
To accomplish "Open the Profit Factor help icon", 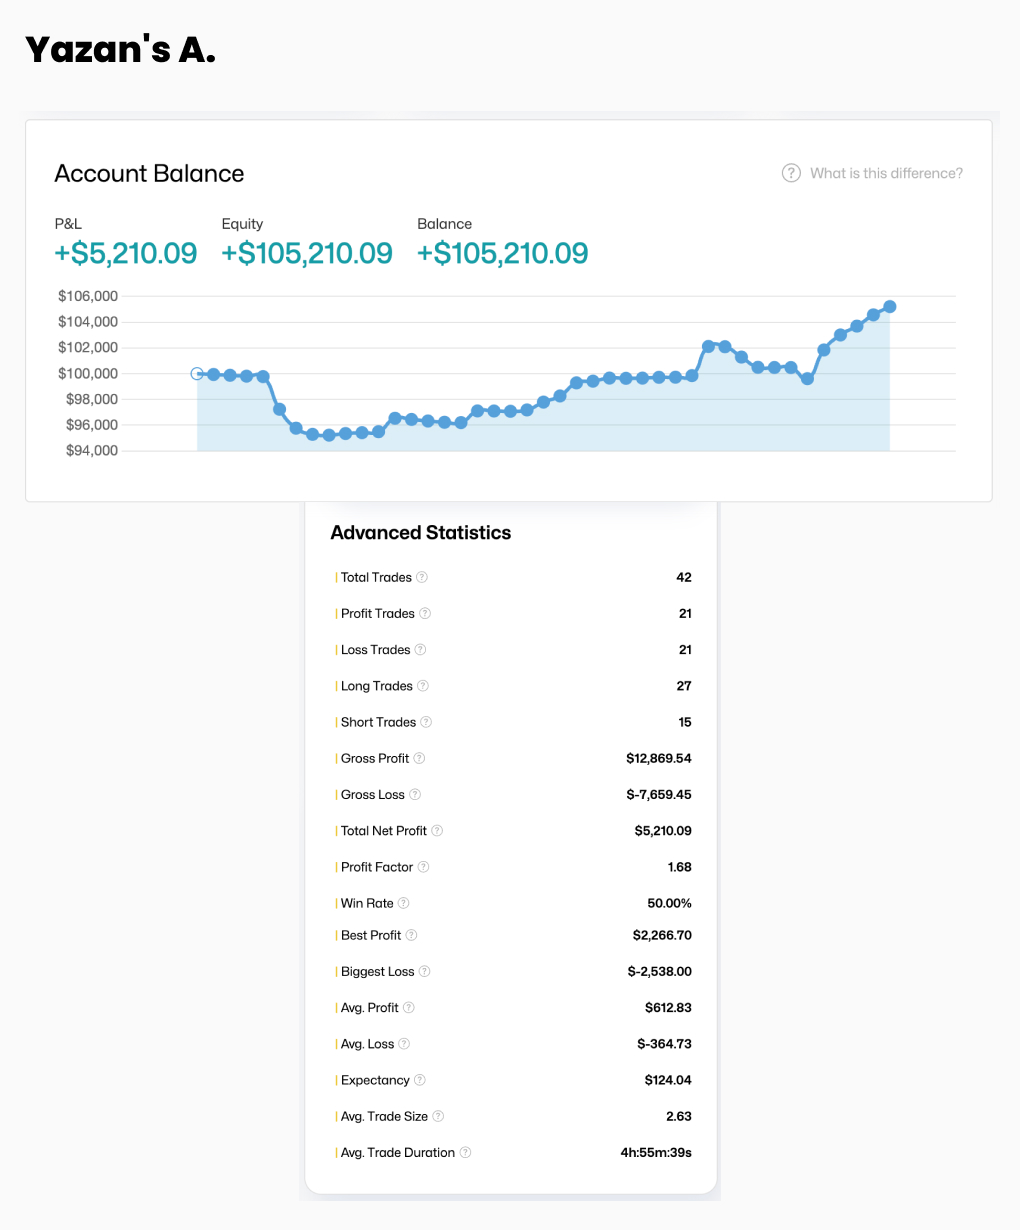I will [x=423, y=867].
